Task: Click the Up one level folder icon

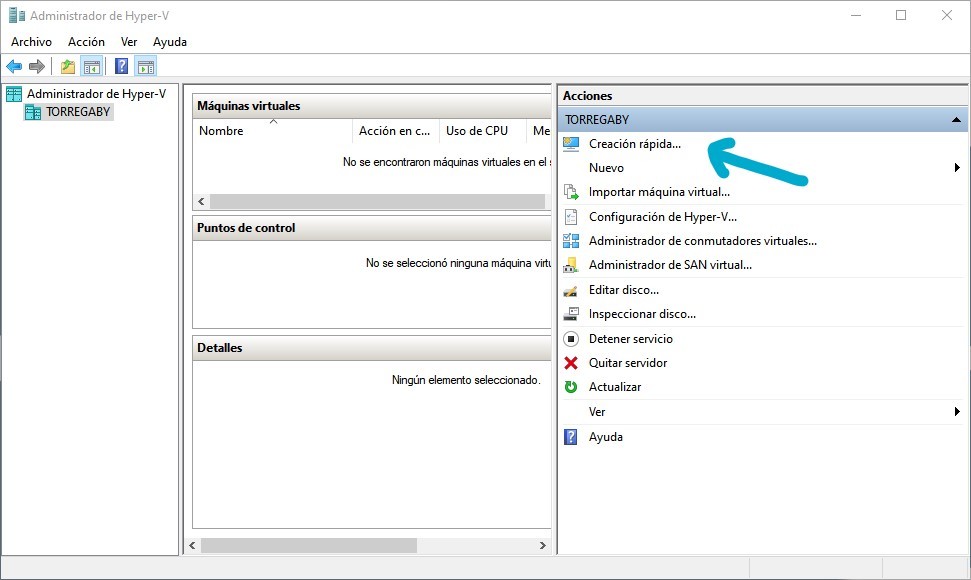Action: [x=68, y=66]
